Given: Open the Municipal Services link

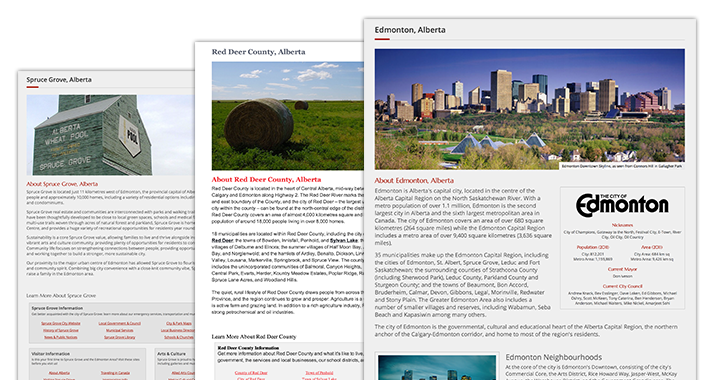Looking at the screenshot, I should click(119, 330).
